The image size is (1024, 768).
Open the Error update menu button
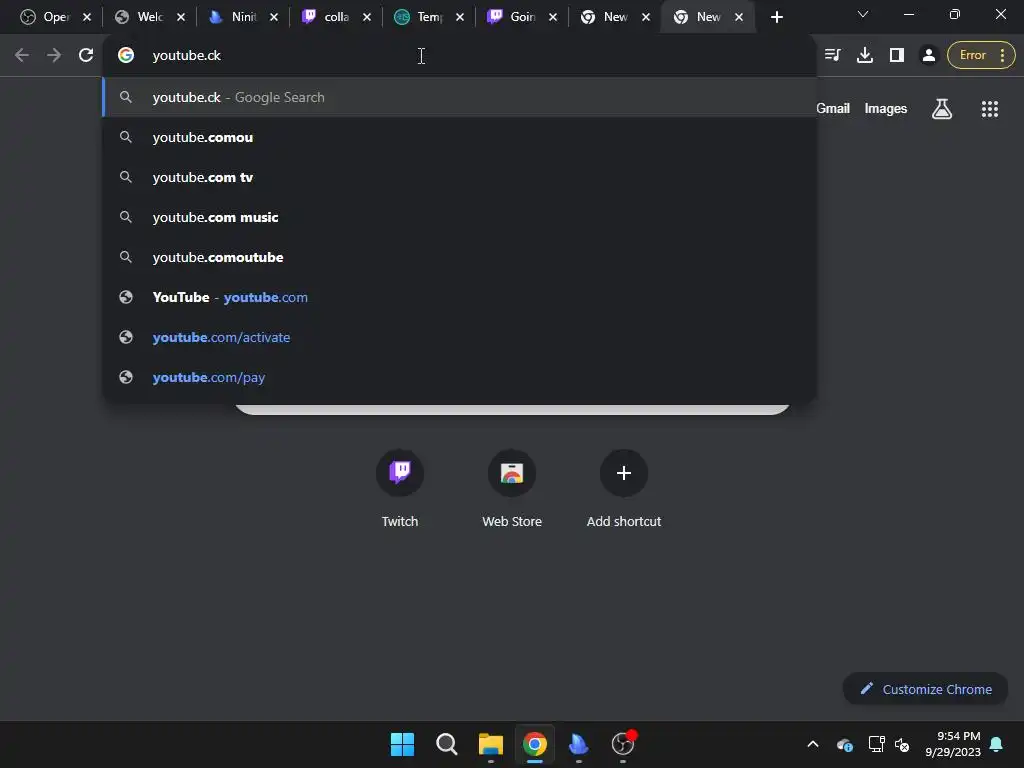(981, 56)
